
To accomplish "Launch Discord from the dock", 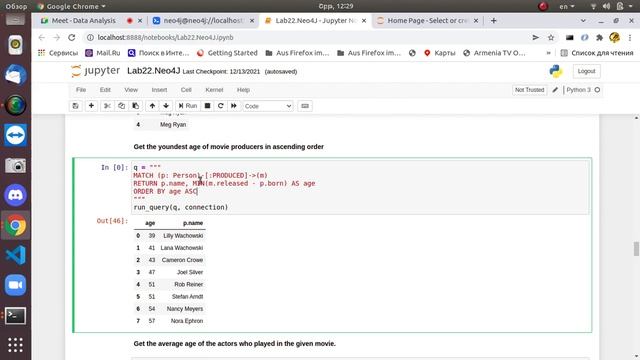I will (x=16, y=195).
